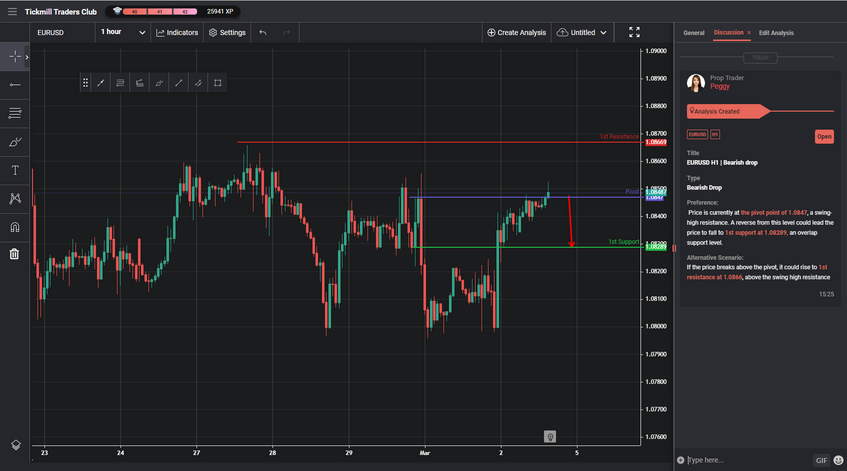
Task: Pick the long position tool in floating toolbar
Action: click(139, 83)
